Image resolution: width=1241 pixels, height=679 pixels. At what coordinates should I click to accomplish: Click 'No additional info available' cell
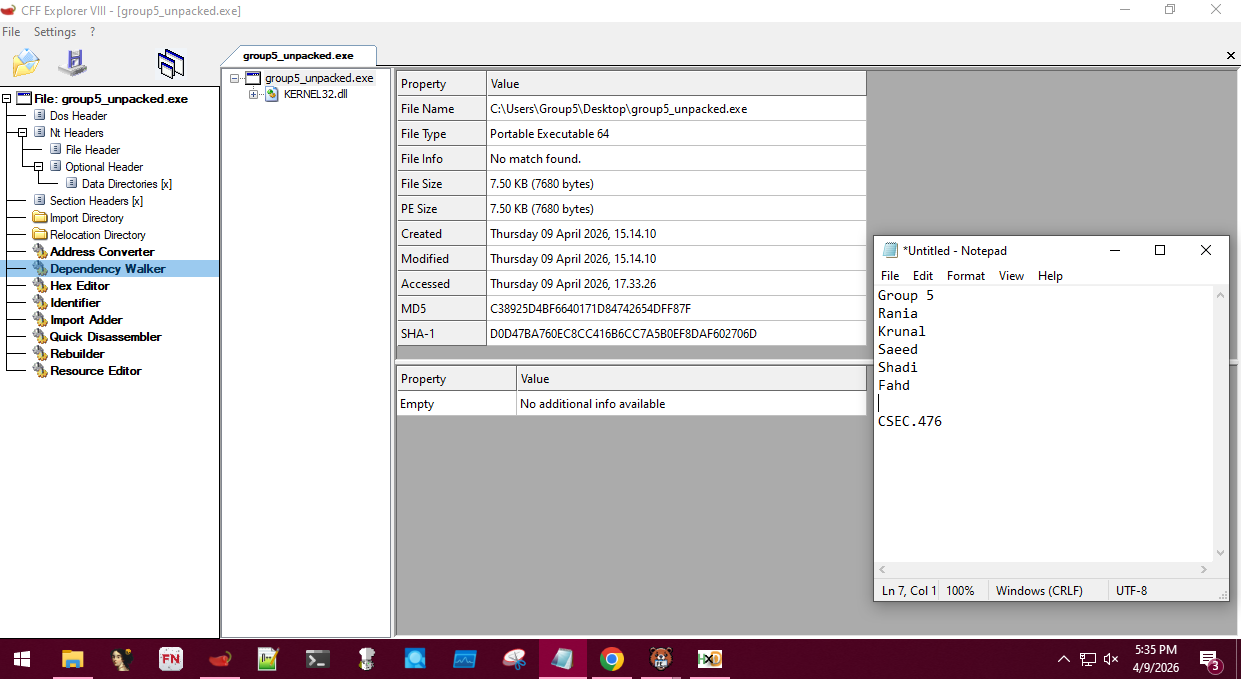click(x=691, y=404)
